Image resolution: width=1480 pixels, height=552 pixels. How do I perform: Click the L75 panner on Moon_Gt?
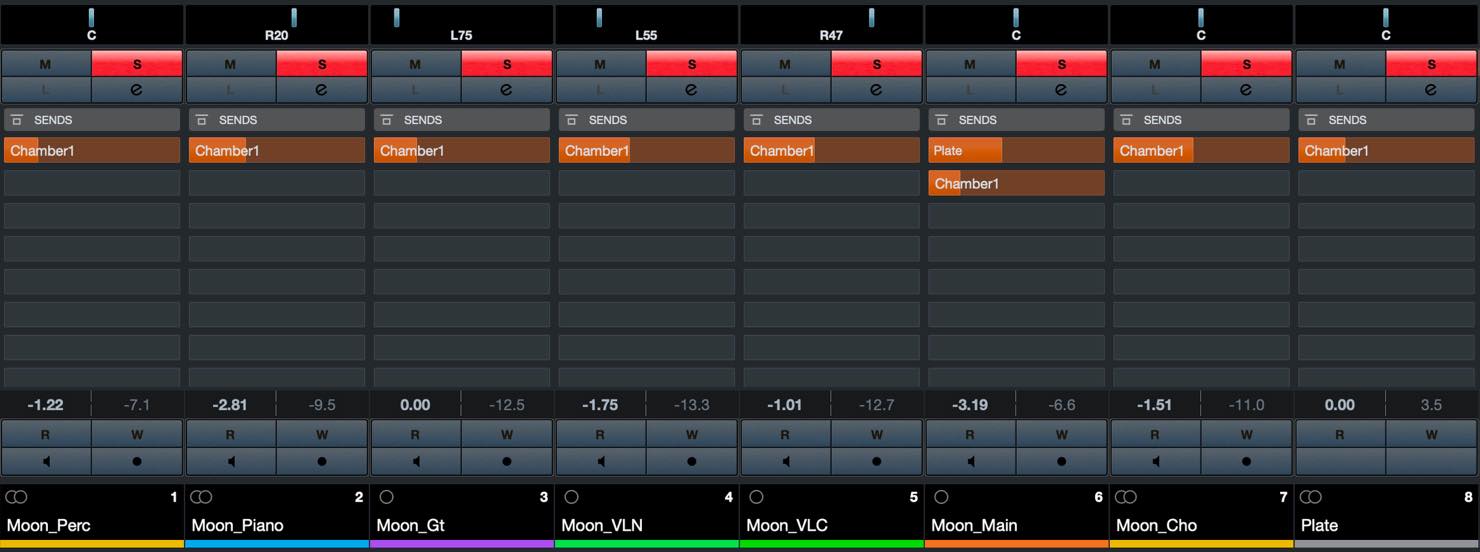(x=462, y=24)
